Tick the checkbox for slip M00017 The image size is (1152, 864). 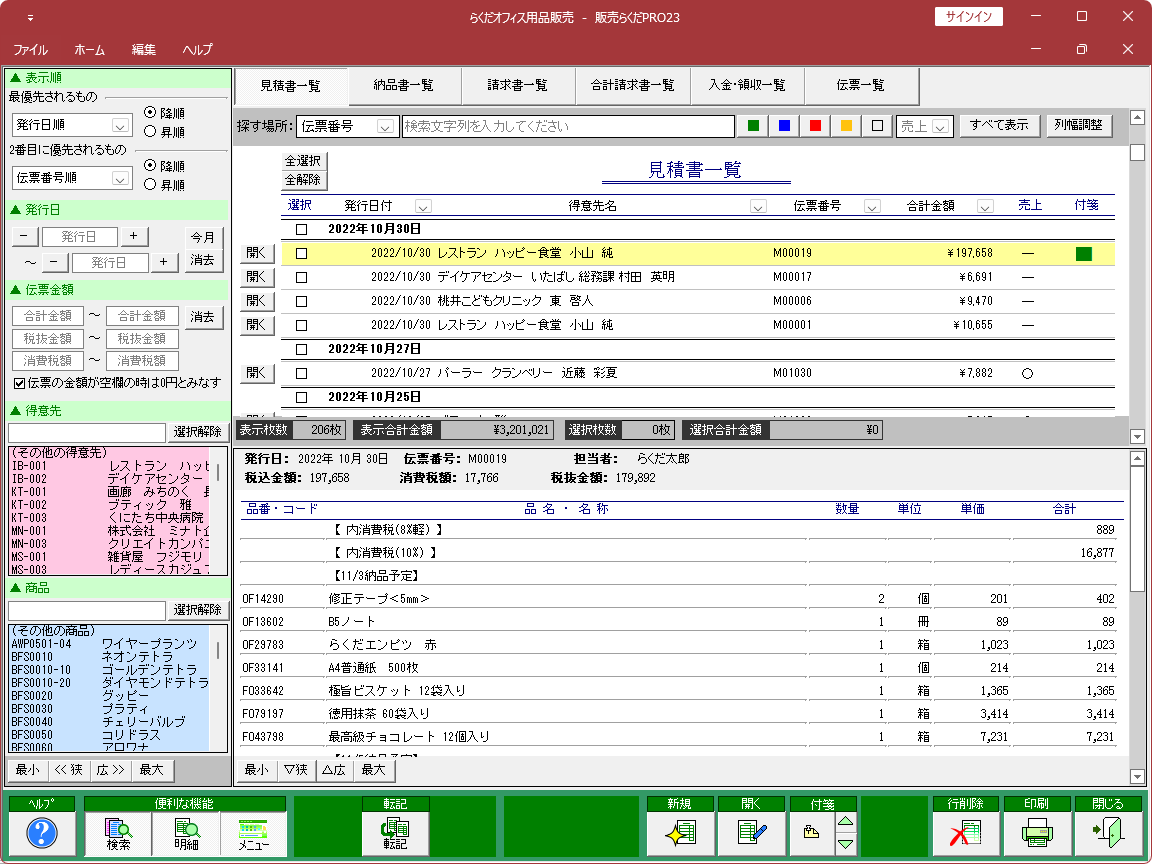tap(301, 278)
